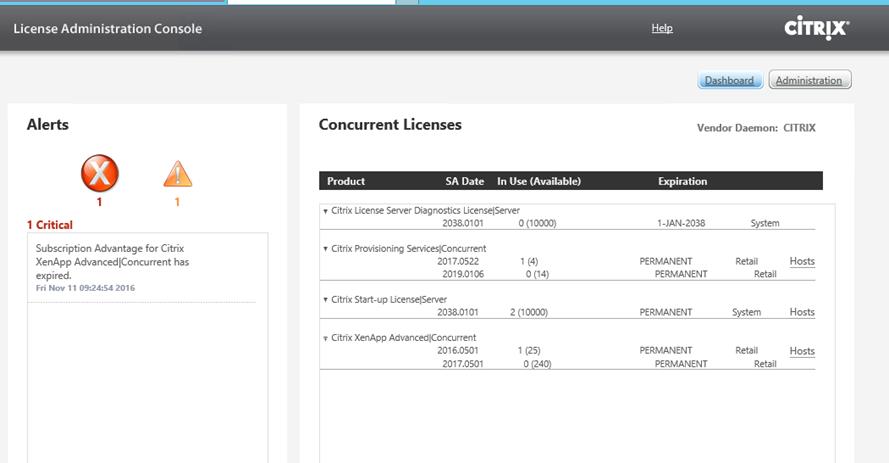Click the usage value 1 (4)
This screenshot has height=463, width=889.
click(x=528, y=261)
